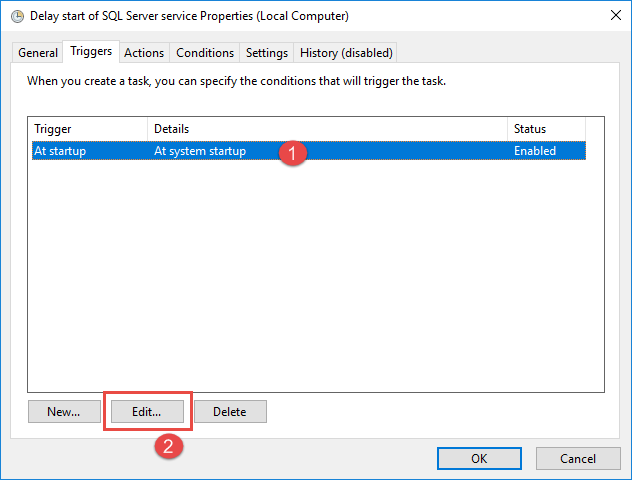Viewport: 632px width, 480px height.
Task: Select the Triggers tab
Action: tap(91, 52)
